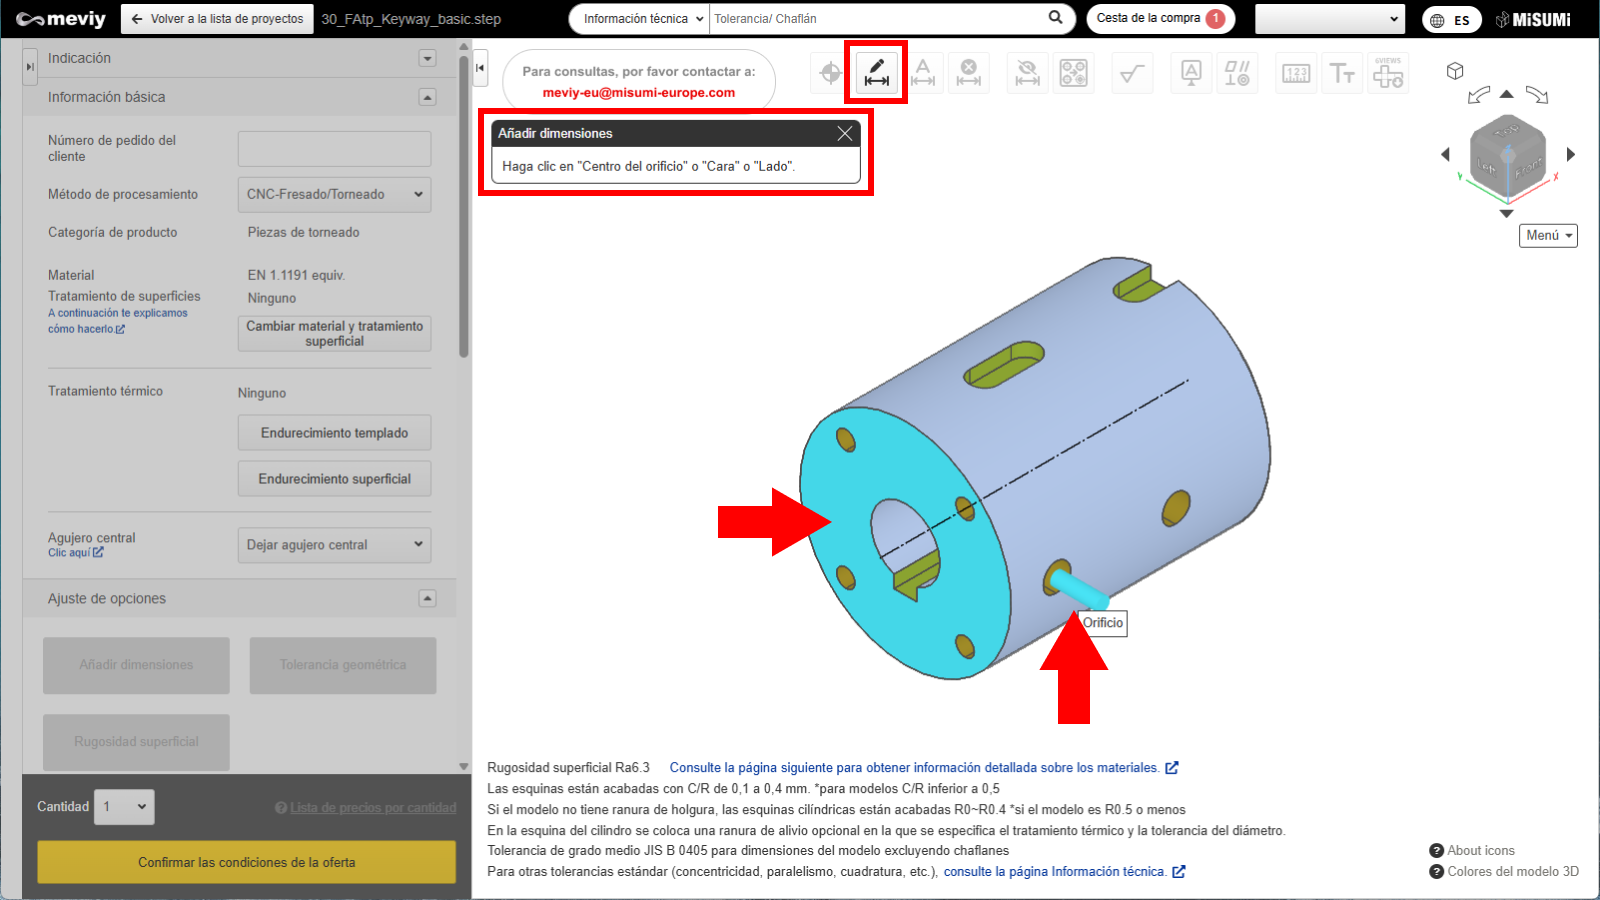This screenshot has width=1600, height=900.
Task: Collapse the Información básica section
Action: pos(427,97)
